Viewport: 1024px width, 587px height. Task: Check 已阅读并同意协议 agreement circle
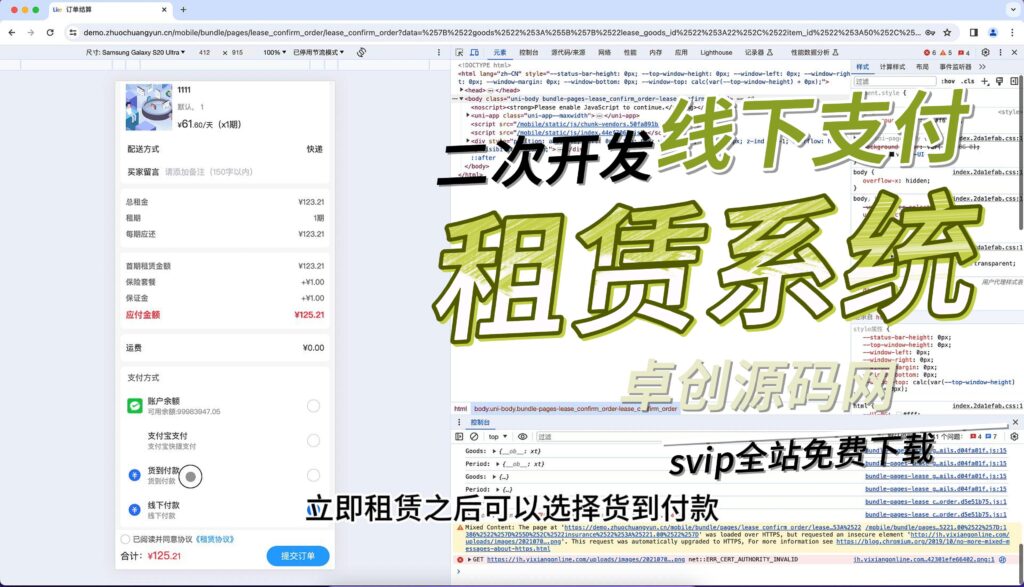coord(125,539)
